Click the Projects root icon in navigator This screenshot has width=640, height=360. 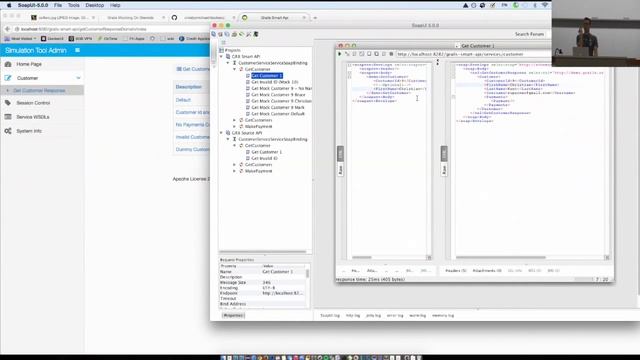pyautogui.click(x=222, y=50)
